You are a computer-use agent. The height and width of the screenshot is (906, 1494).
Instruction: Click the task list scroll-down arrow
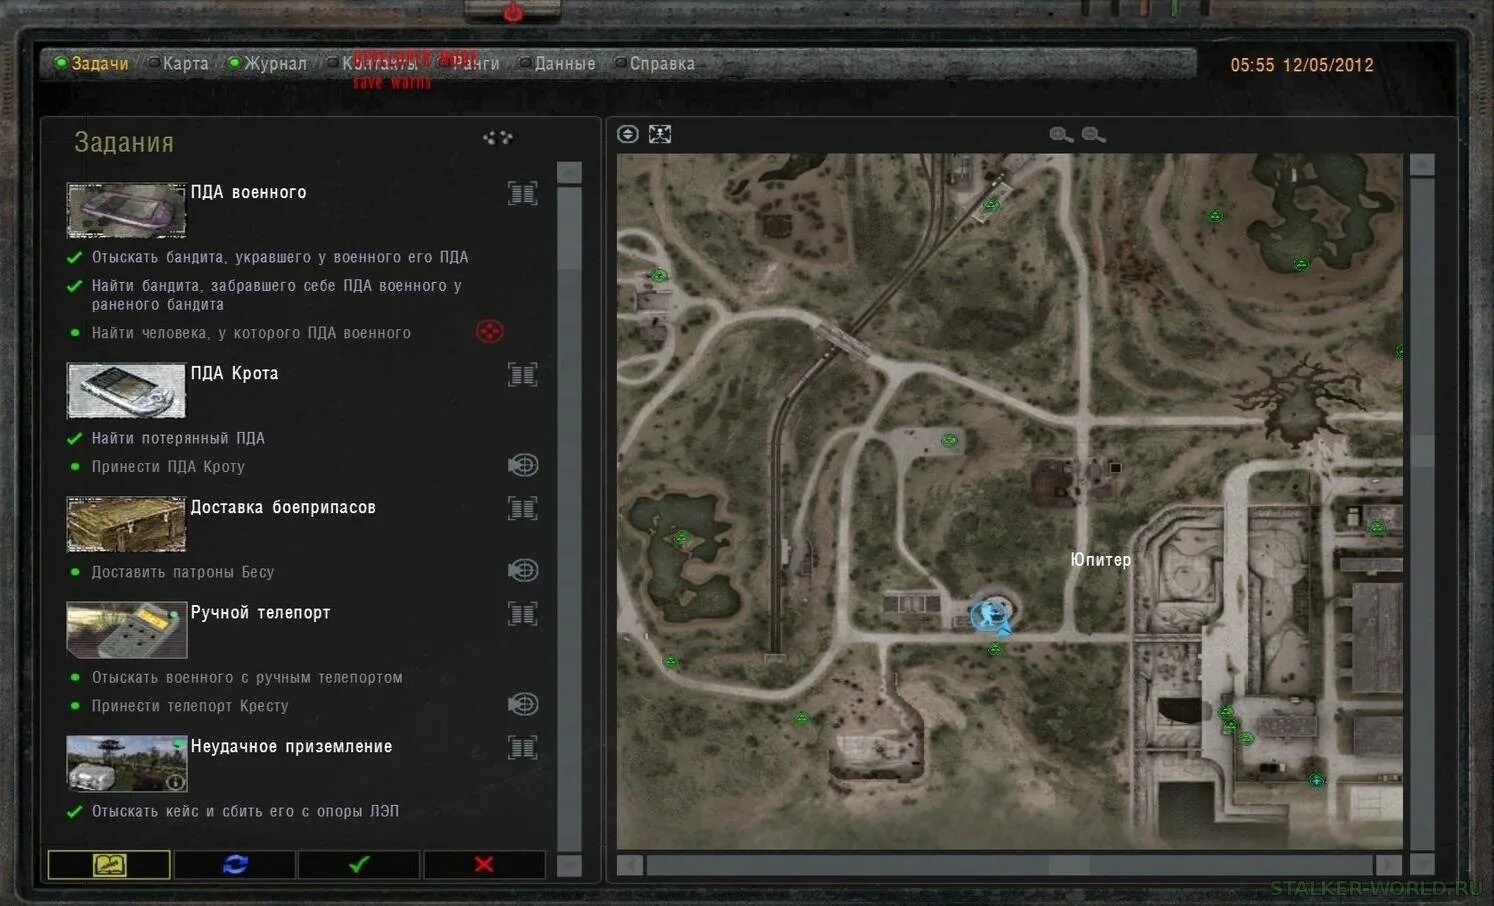(x=569, y=865)
